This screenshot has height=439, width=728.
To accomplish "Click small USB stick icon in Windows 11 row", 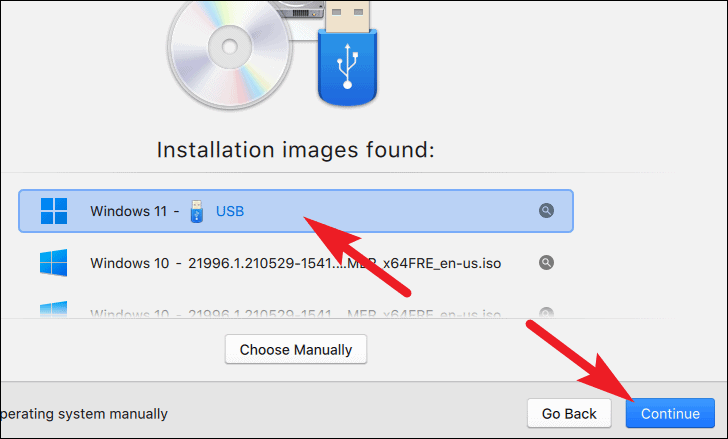I will tap(197, 212).
